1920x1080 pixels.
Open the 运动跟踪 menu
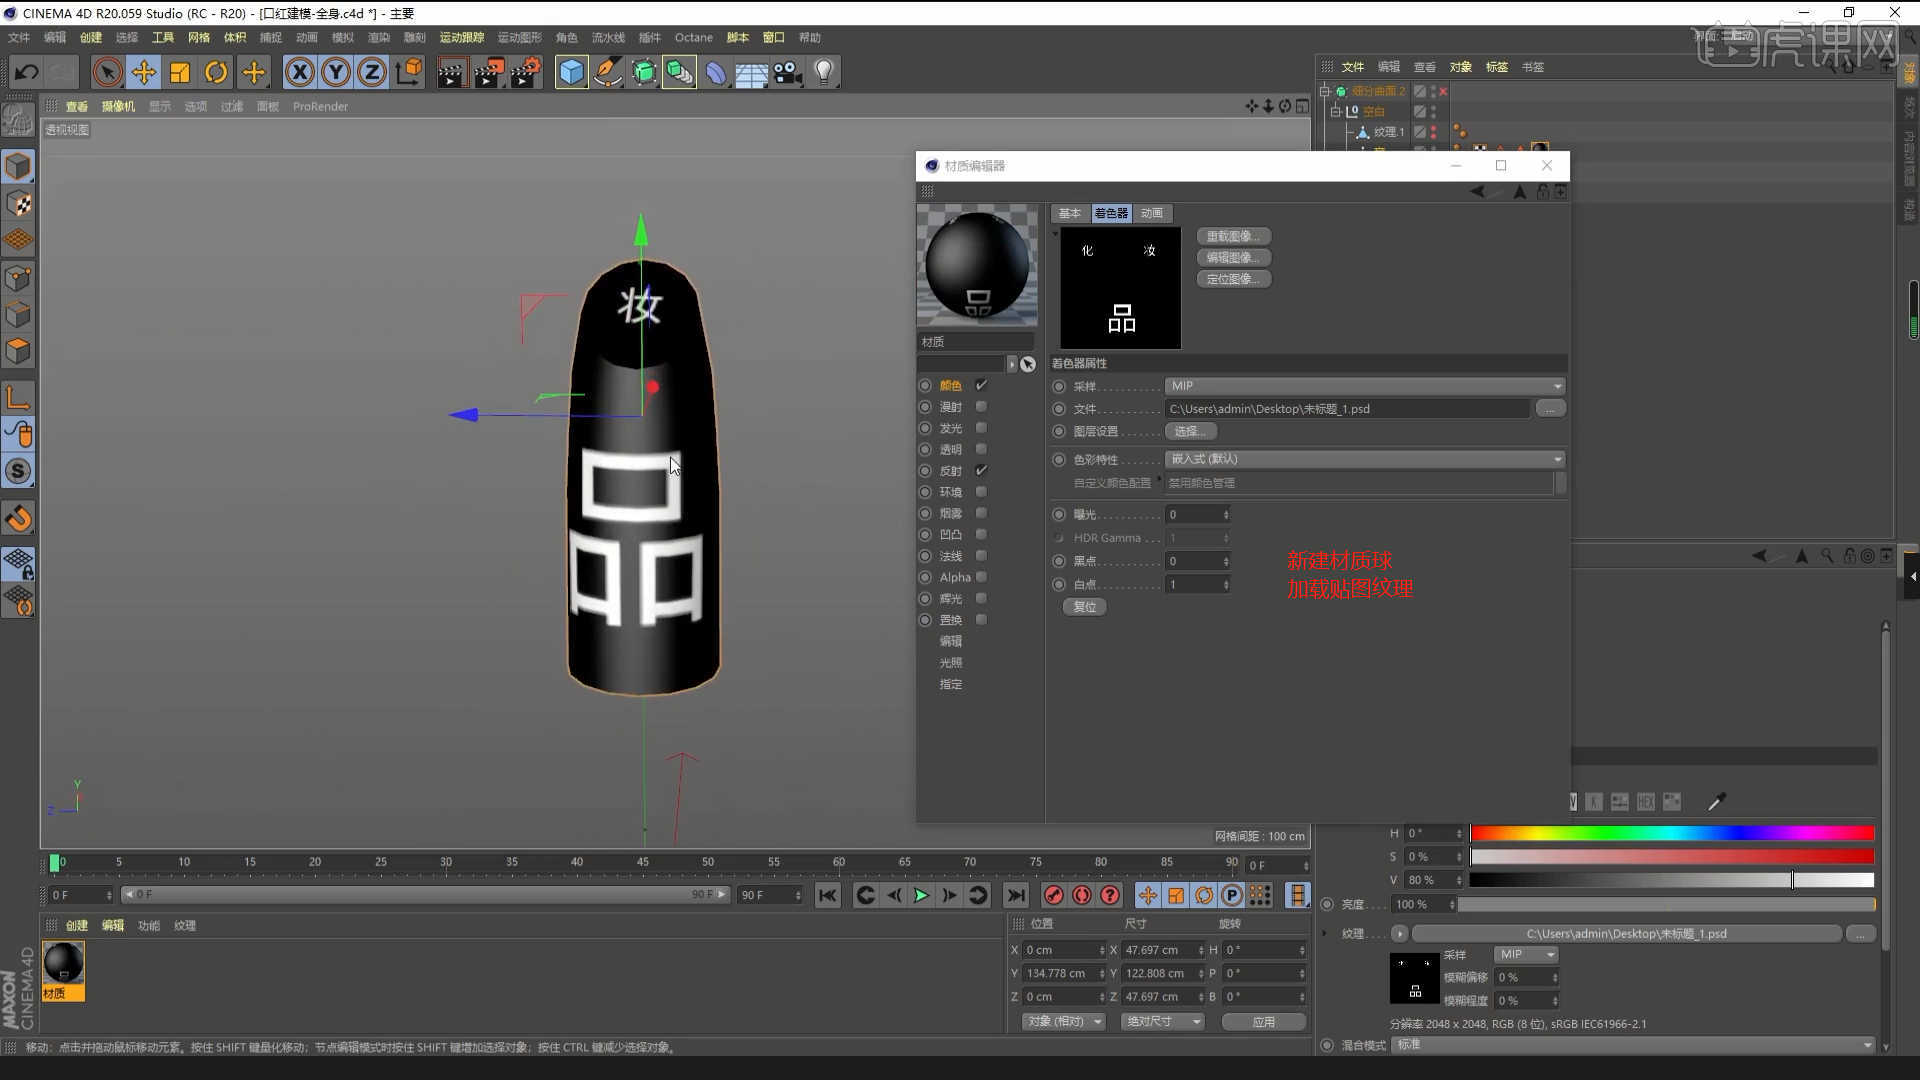tap(461, 38)
